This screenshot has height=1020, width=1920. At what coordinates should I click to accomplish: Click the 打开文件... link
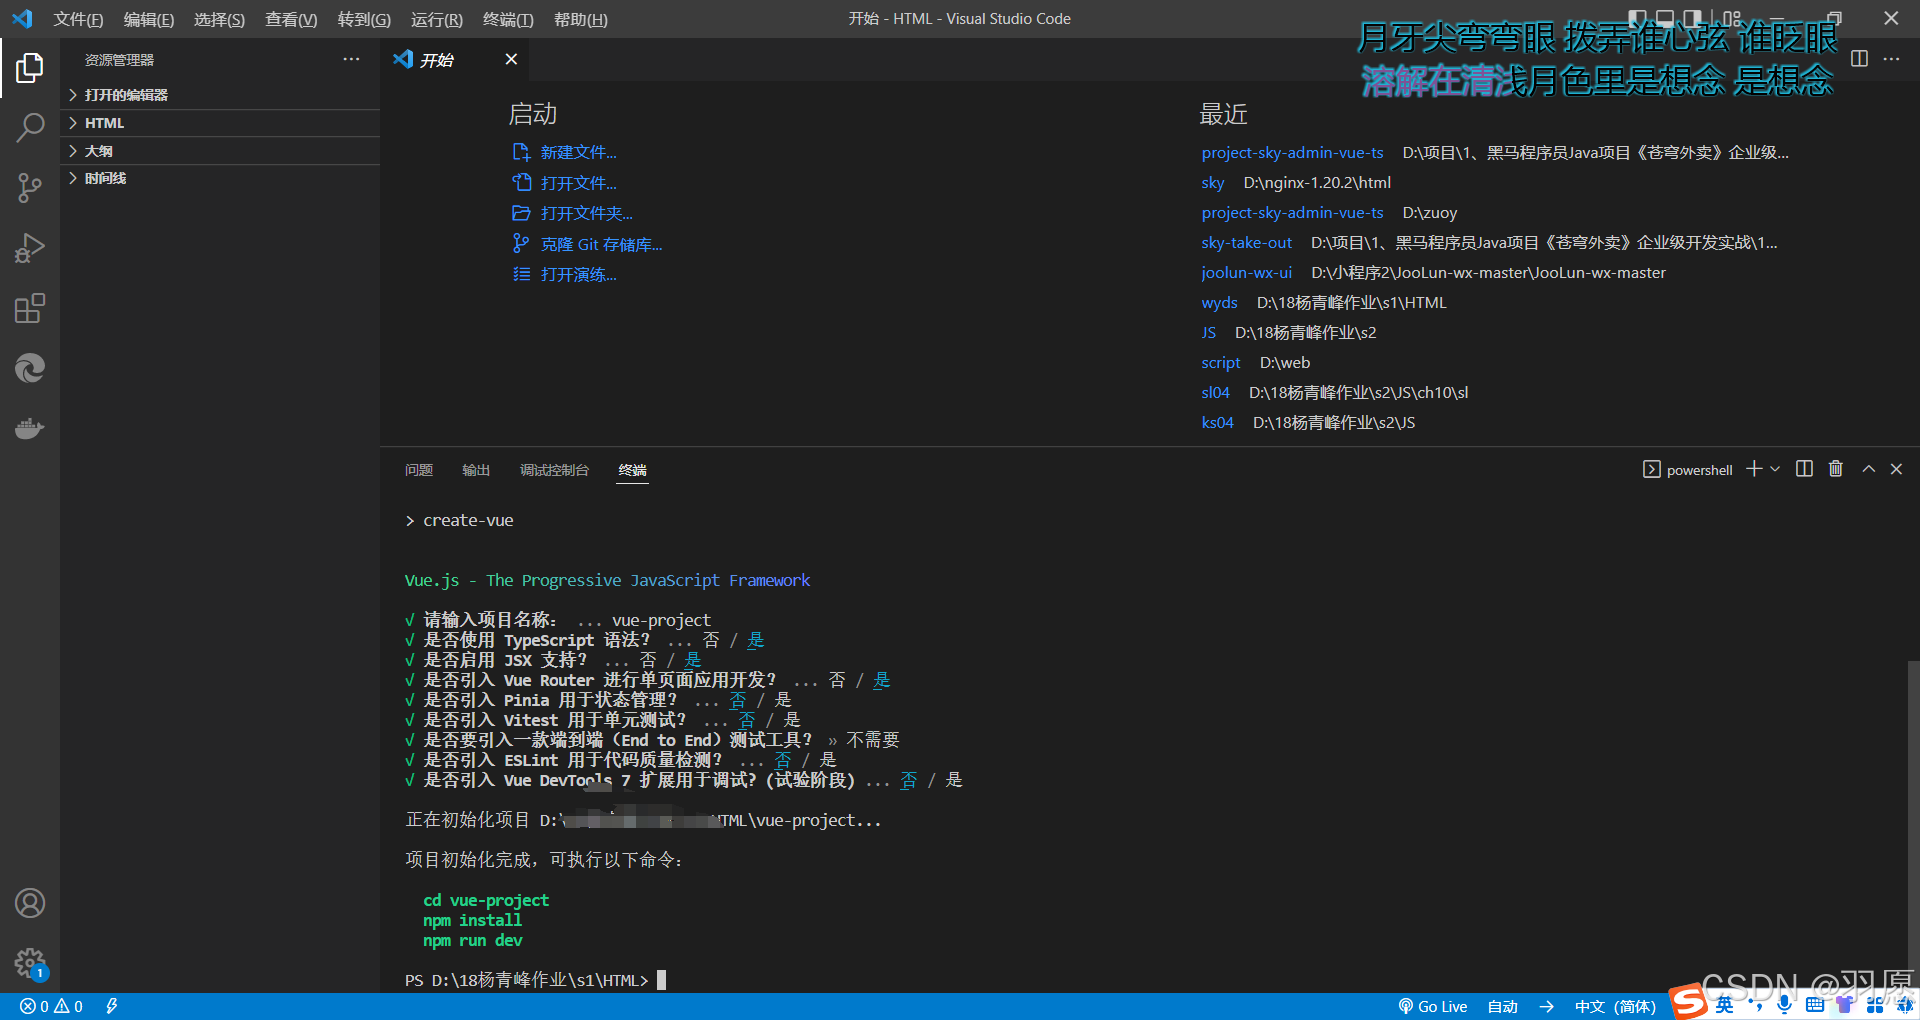[x=565, y=183]
